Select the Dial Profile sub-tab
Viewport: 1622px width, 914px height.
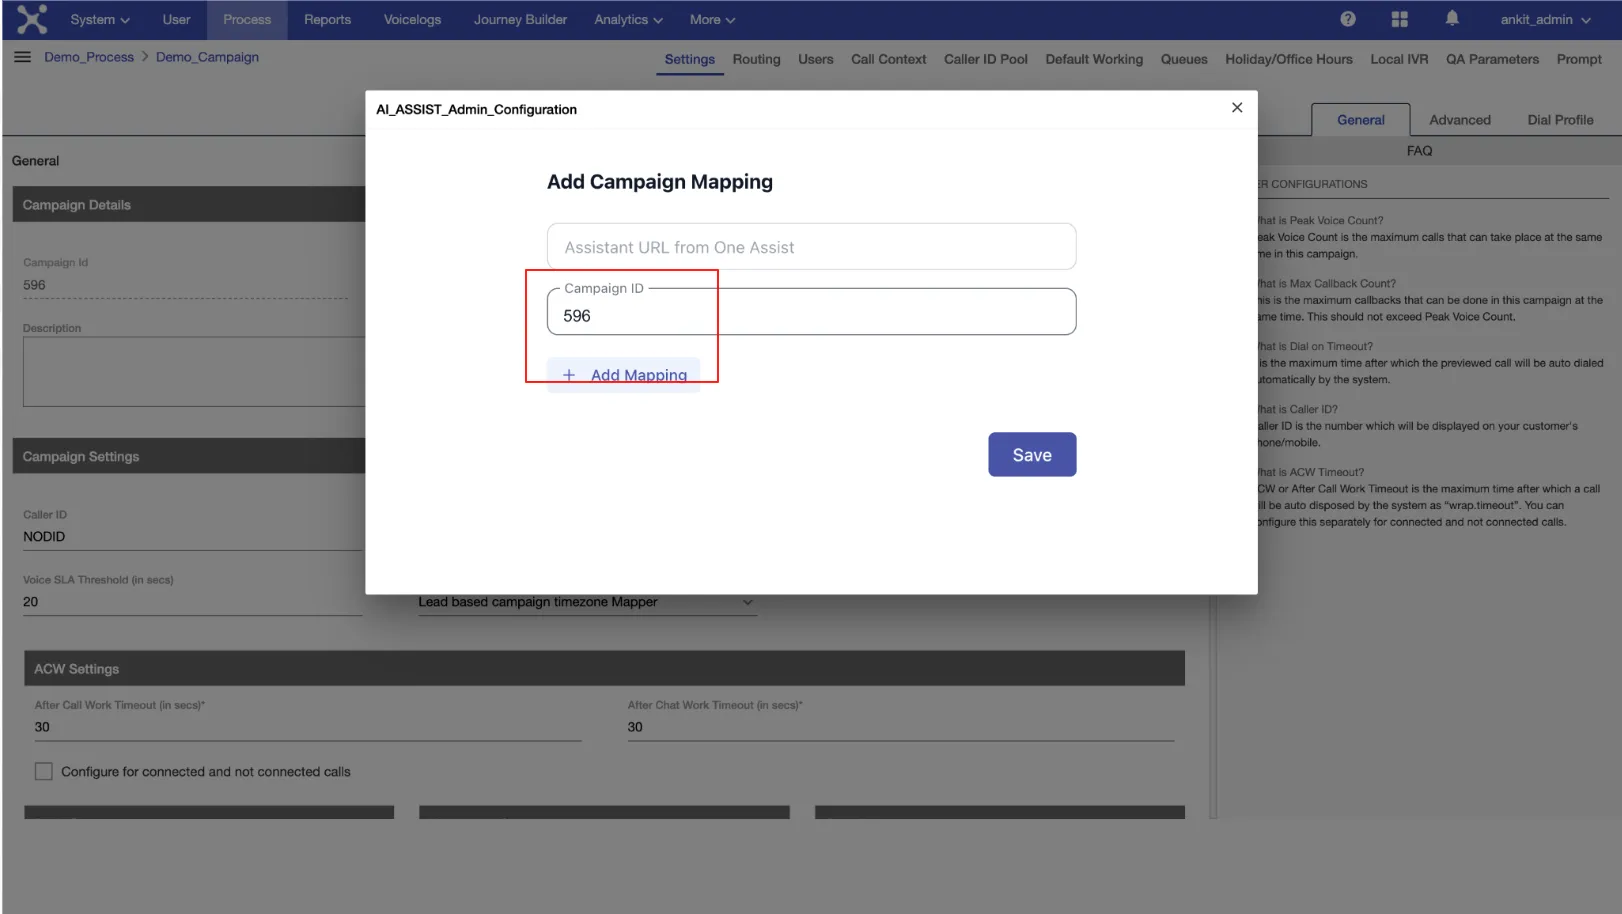click(1560, 120)
